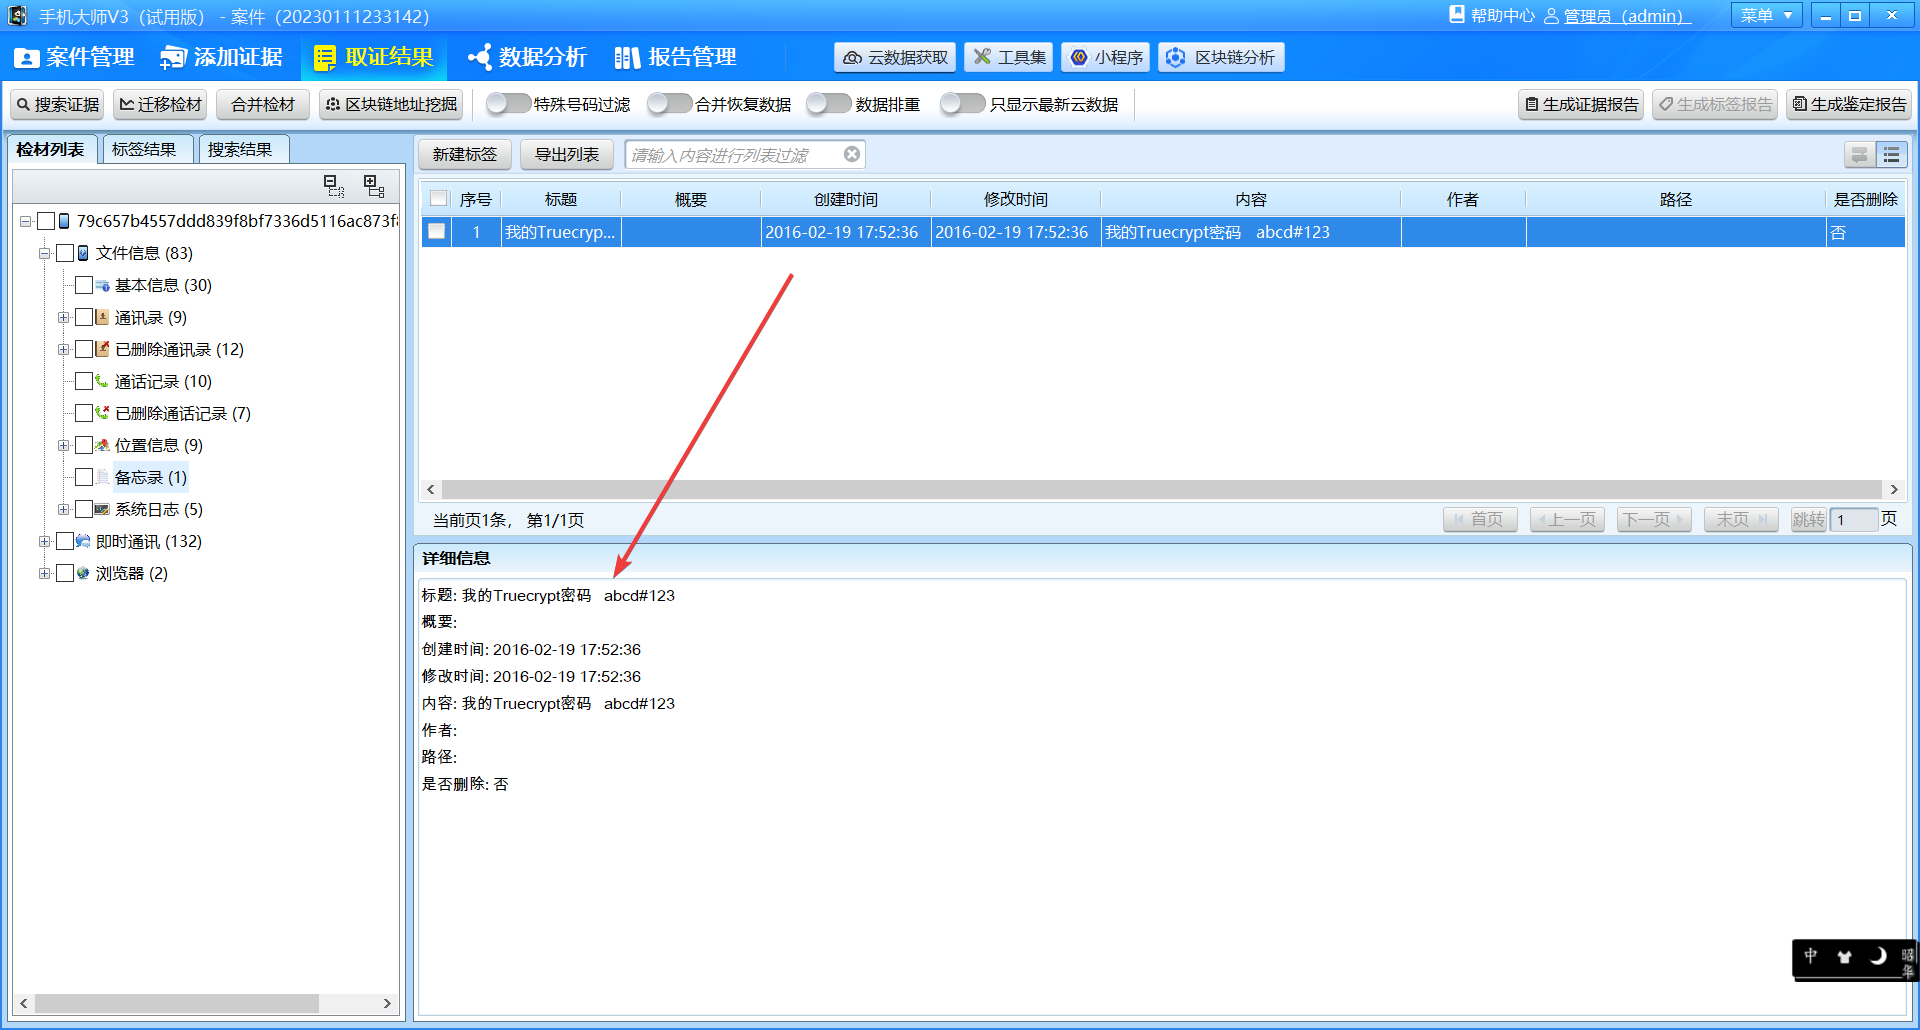Click the 云数据获取 cloud icon button
This screenshot has width=1920, height=1030.
tap(895, 57)
